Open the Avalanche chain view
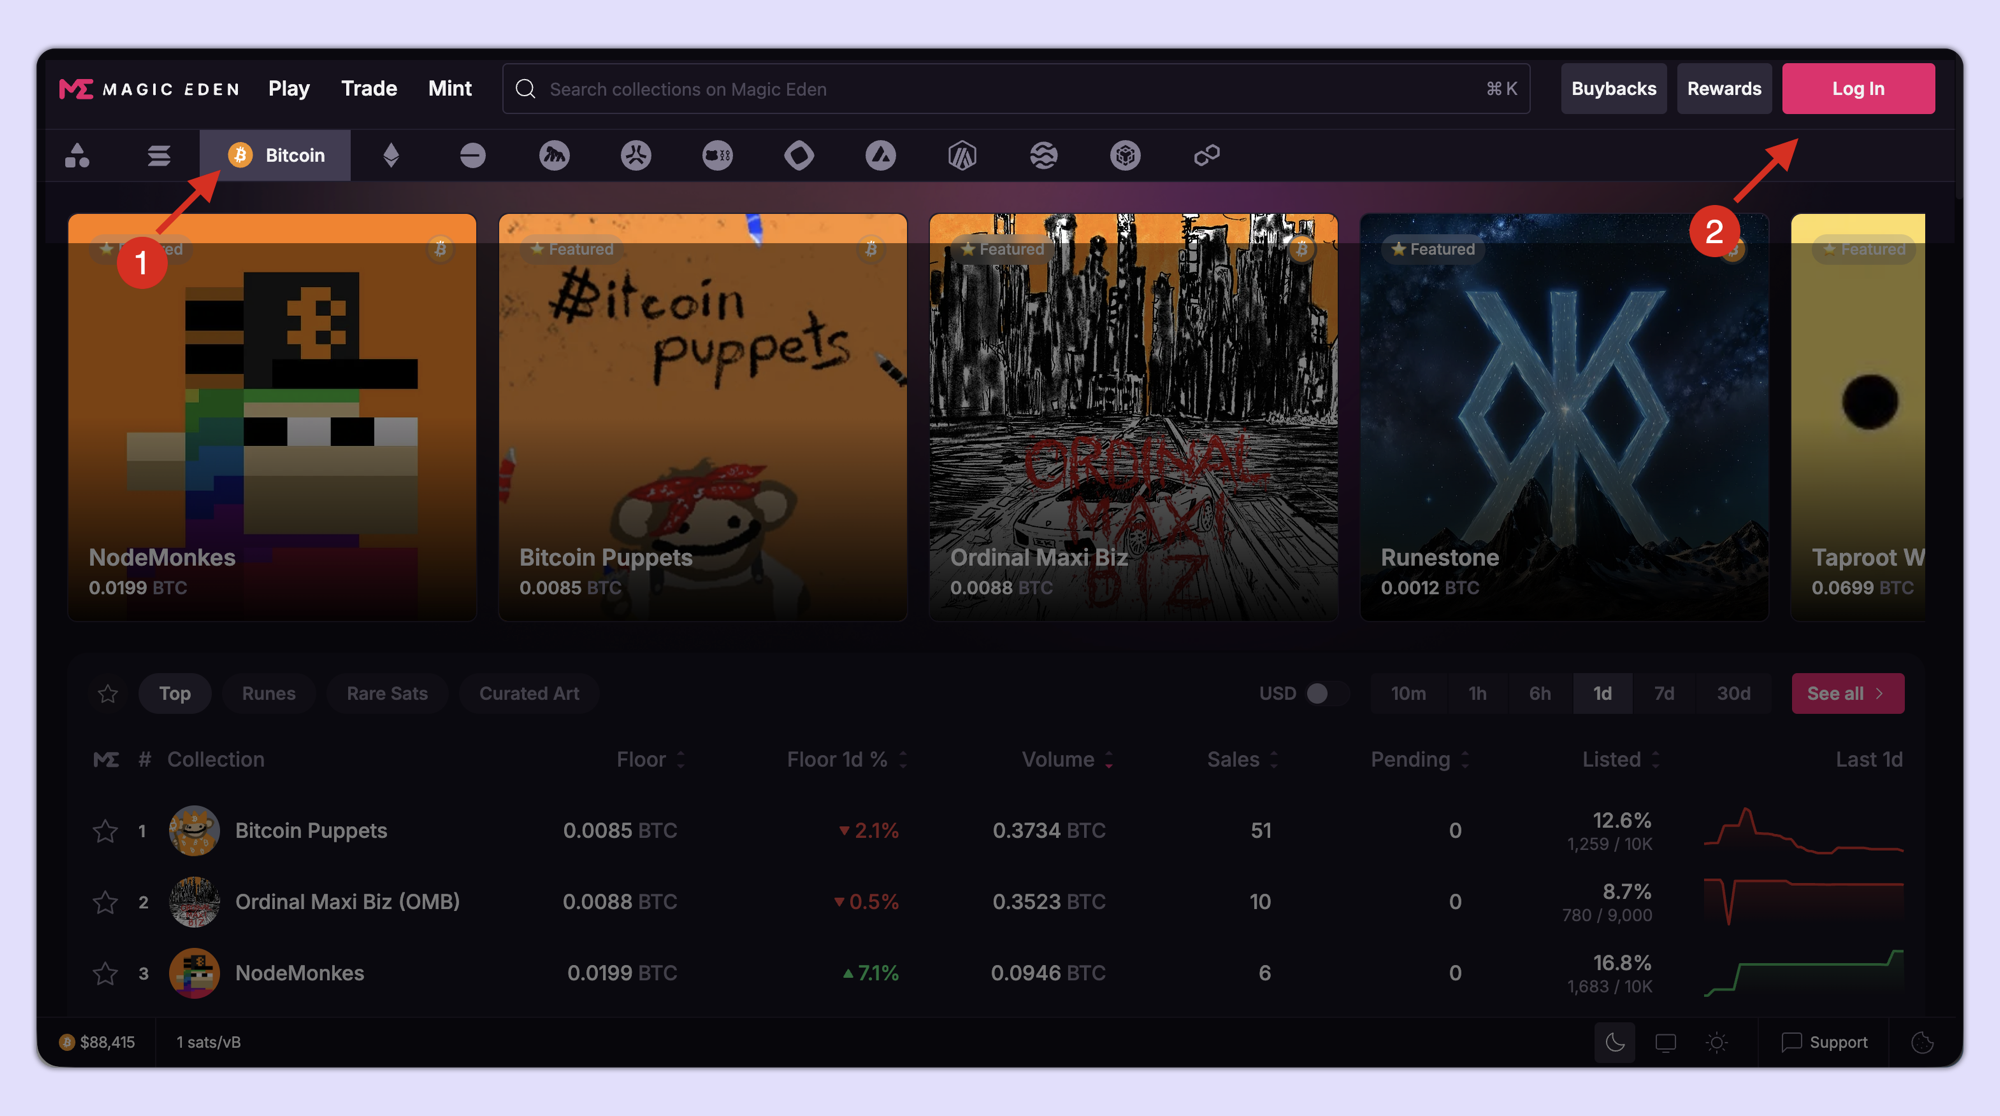This screenshot has height=1116, width=2000. (881, 155)
